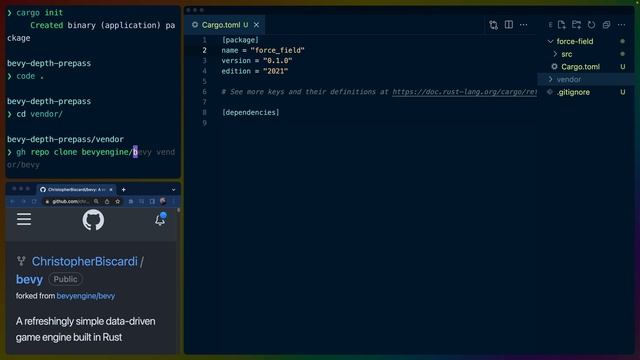Click the 'cargo init' command in terminal
Screen dimensions: 640x360
40,13
